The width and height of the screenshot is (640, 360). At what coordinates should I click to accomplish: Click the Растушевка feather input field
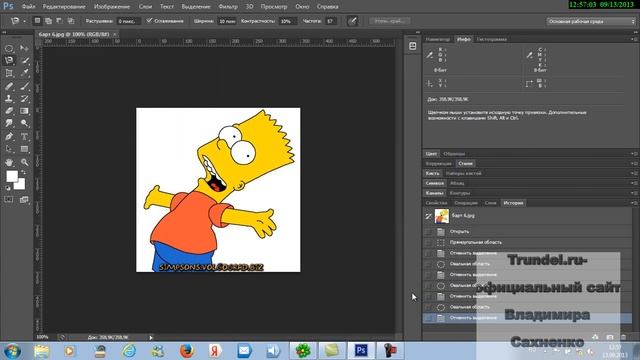point(128,21)
